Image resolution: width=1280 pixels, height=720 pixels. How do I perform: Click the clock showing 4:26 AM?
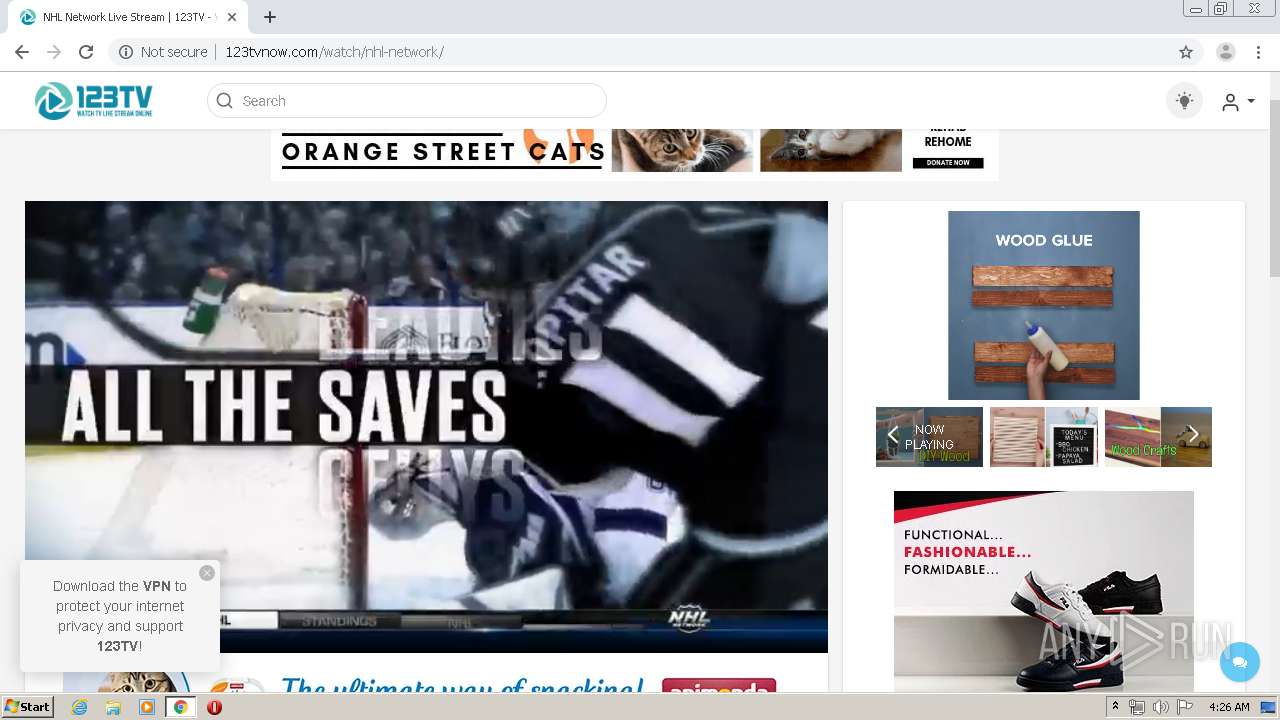(1229, 707)
